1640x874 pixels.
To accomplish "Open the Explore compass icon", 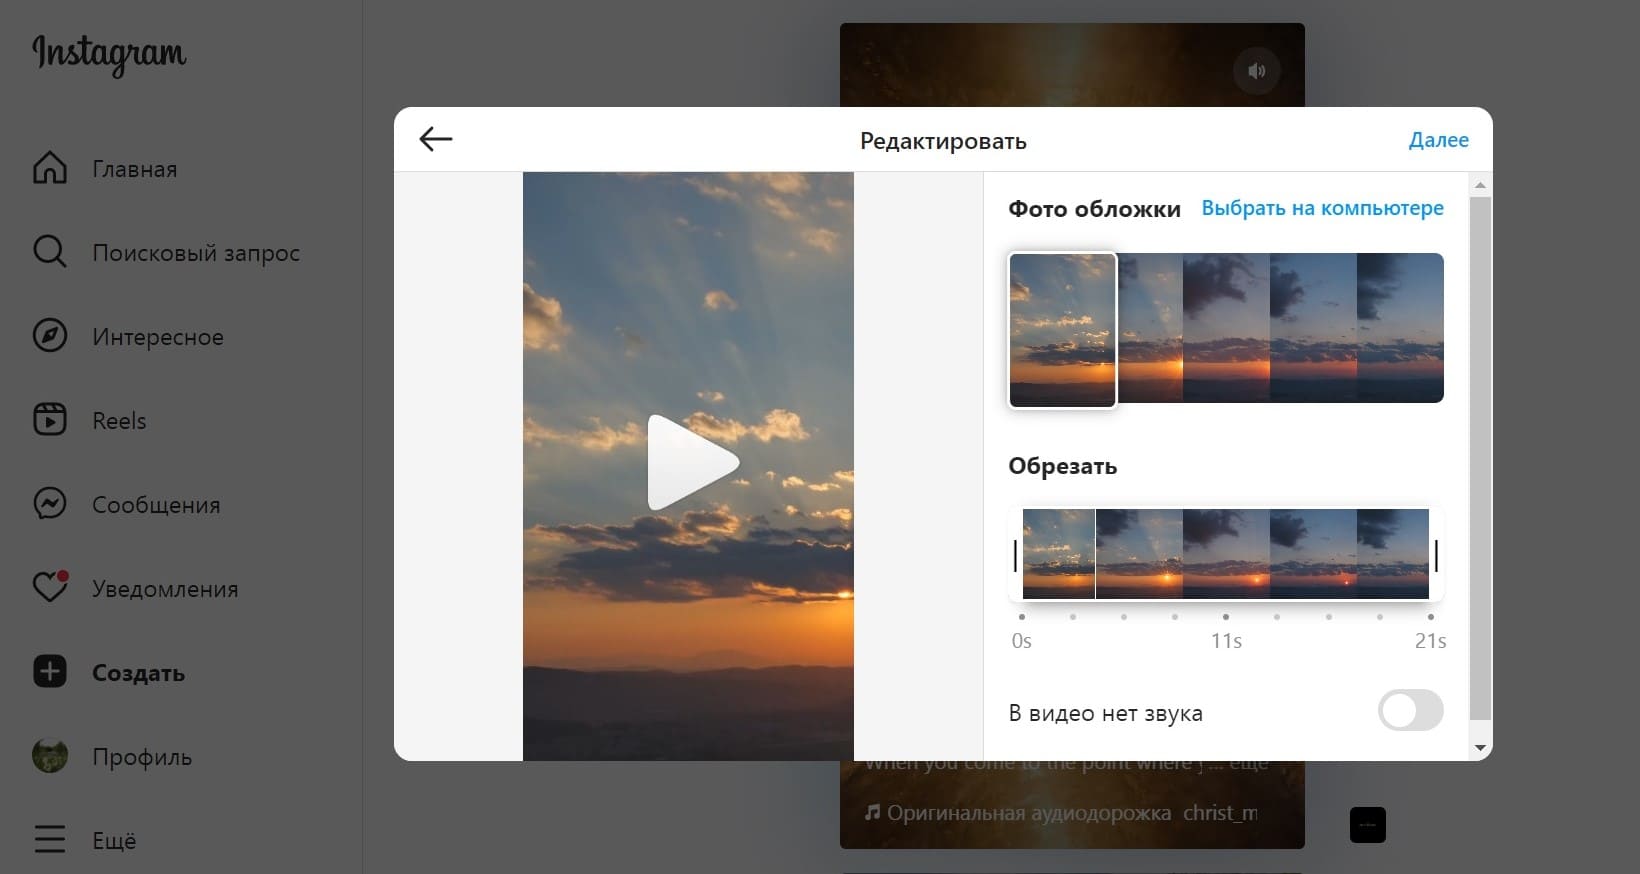I will coord(50,336).
